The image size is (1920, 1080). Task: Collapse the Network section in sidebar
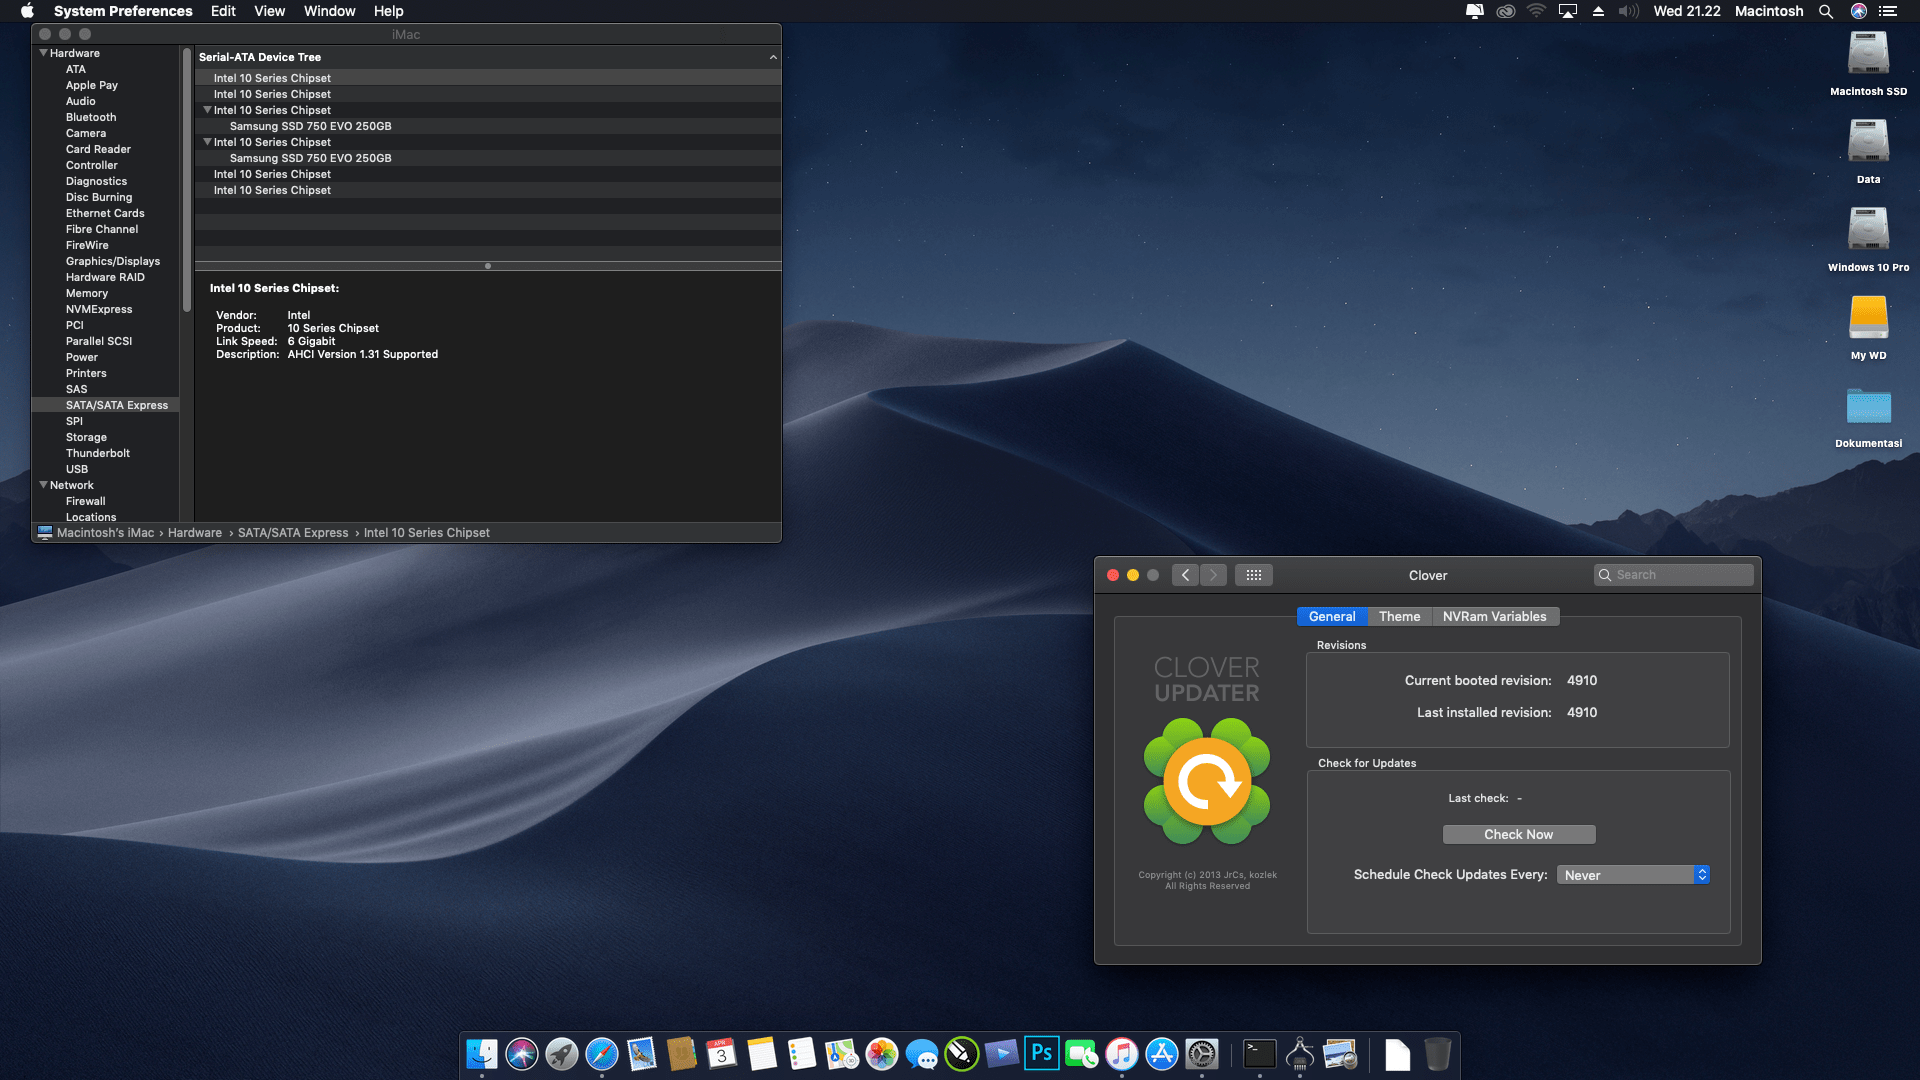tap(43, 485)
